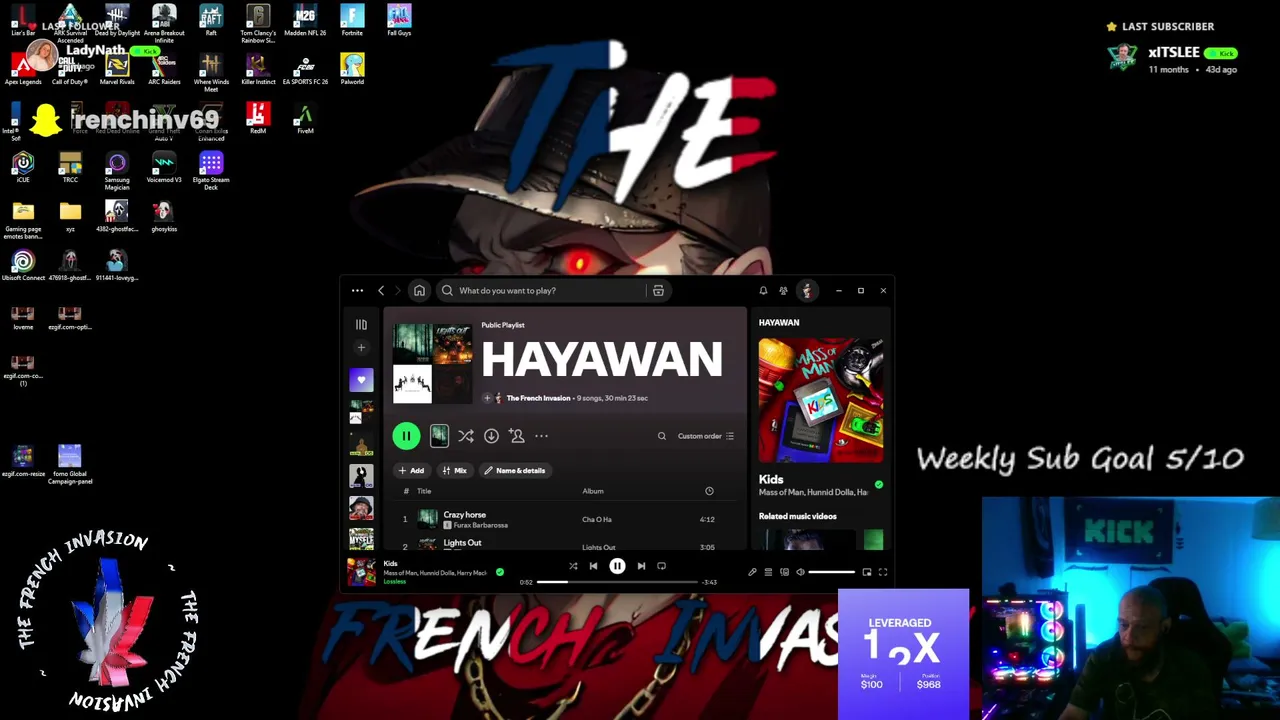Viewport: 1280px width, 720px height.
Task: Open the FiveM desktop shortcut
Action: tap(305, 119)
